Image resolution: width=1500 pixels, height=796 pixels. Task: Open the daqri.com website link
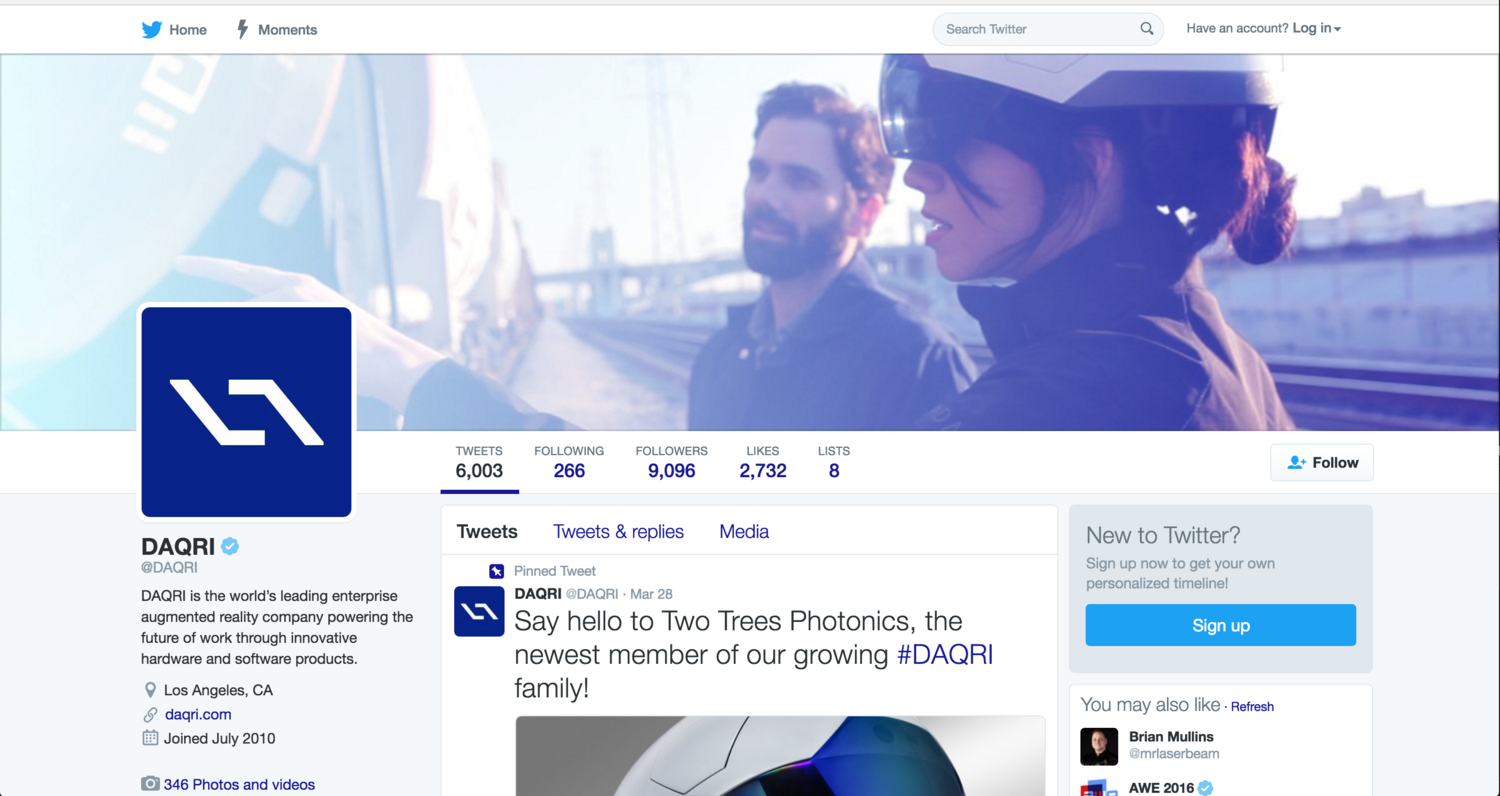[198, 714]
